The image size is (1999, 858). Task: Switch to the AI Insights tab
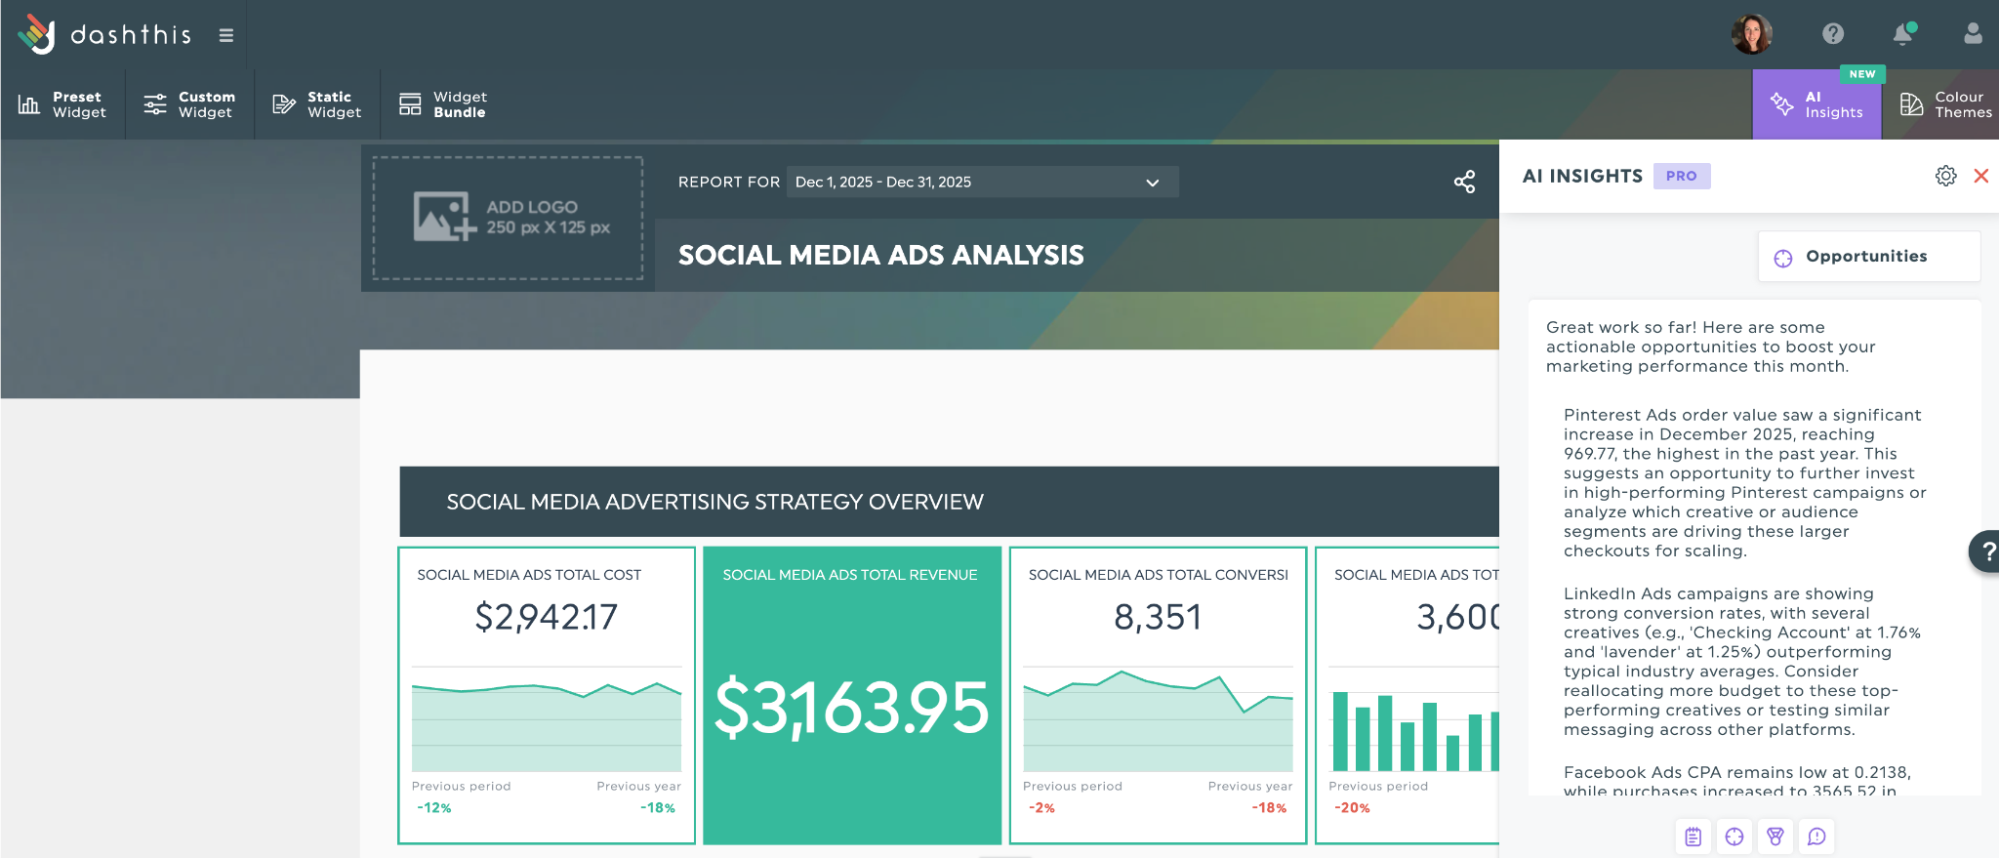click(1817, 104)
